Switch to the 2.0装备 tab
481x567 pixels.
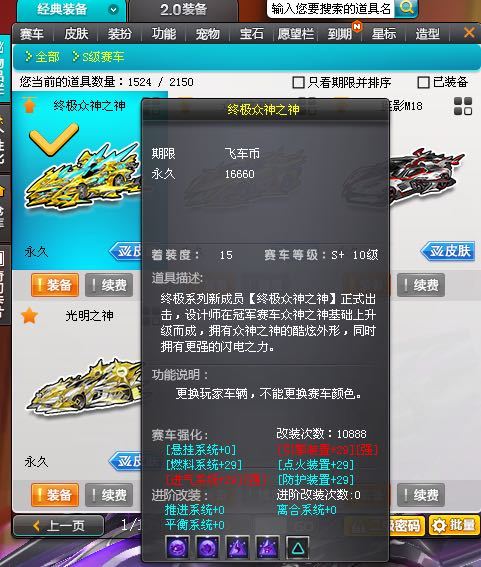(183, 10)
